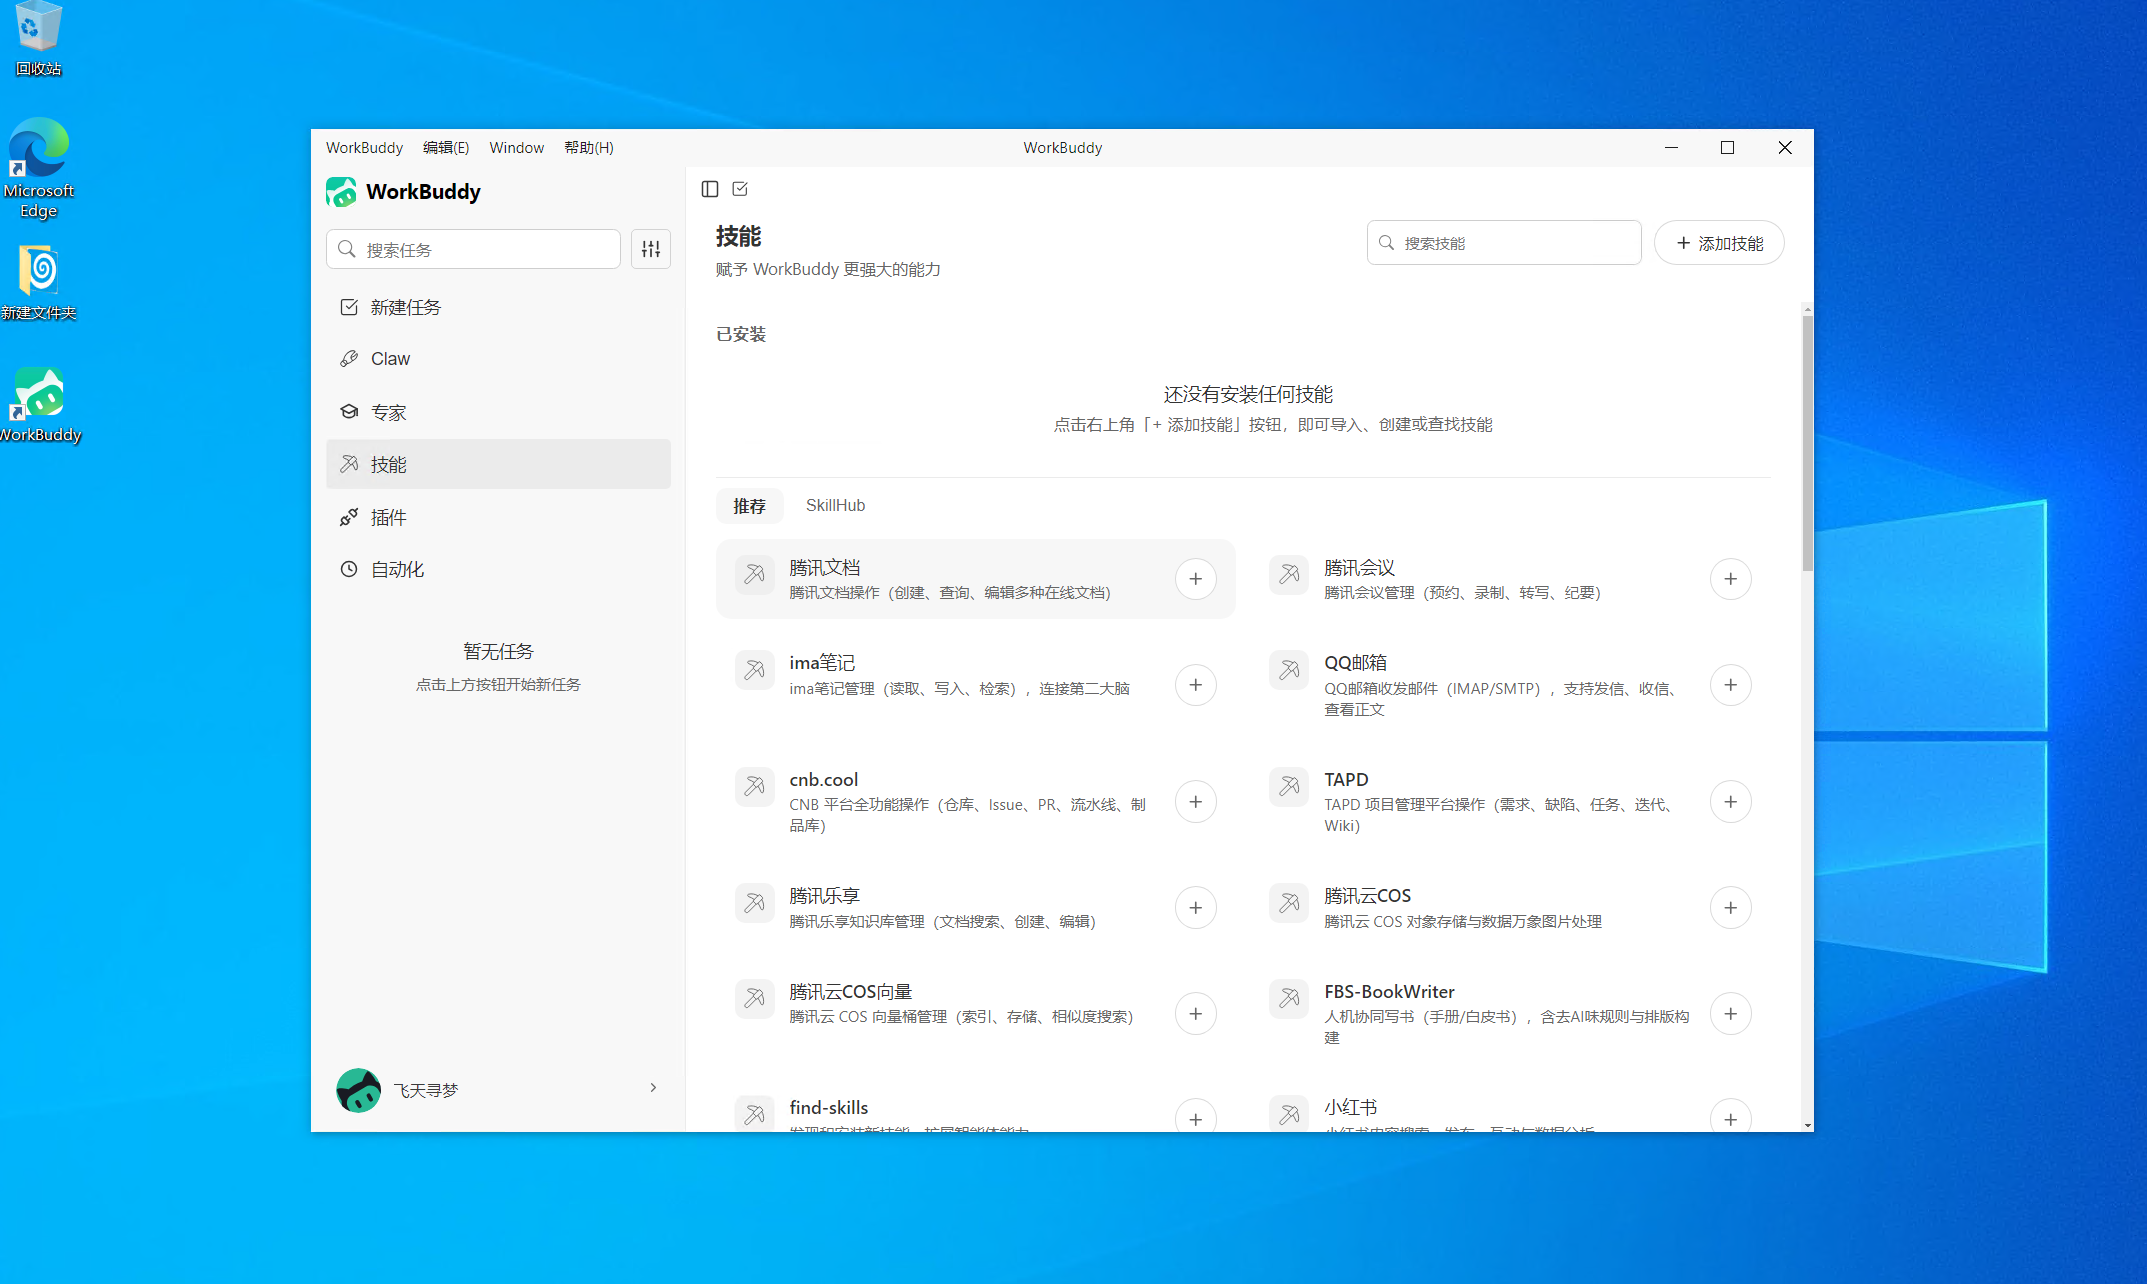Open the 自动化 (Automation) section
The image size is (2147, 1284).
click(397, 568)
